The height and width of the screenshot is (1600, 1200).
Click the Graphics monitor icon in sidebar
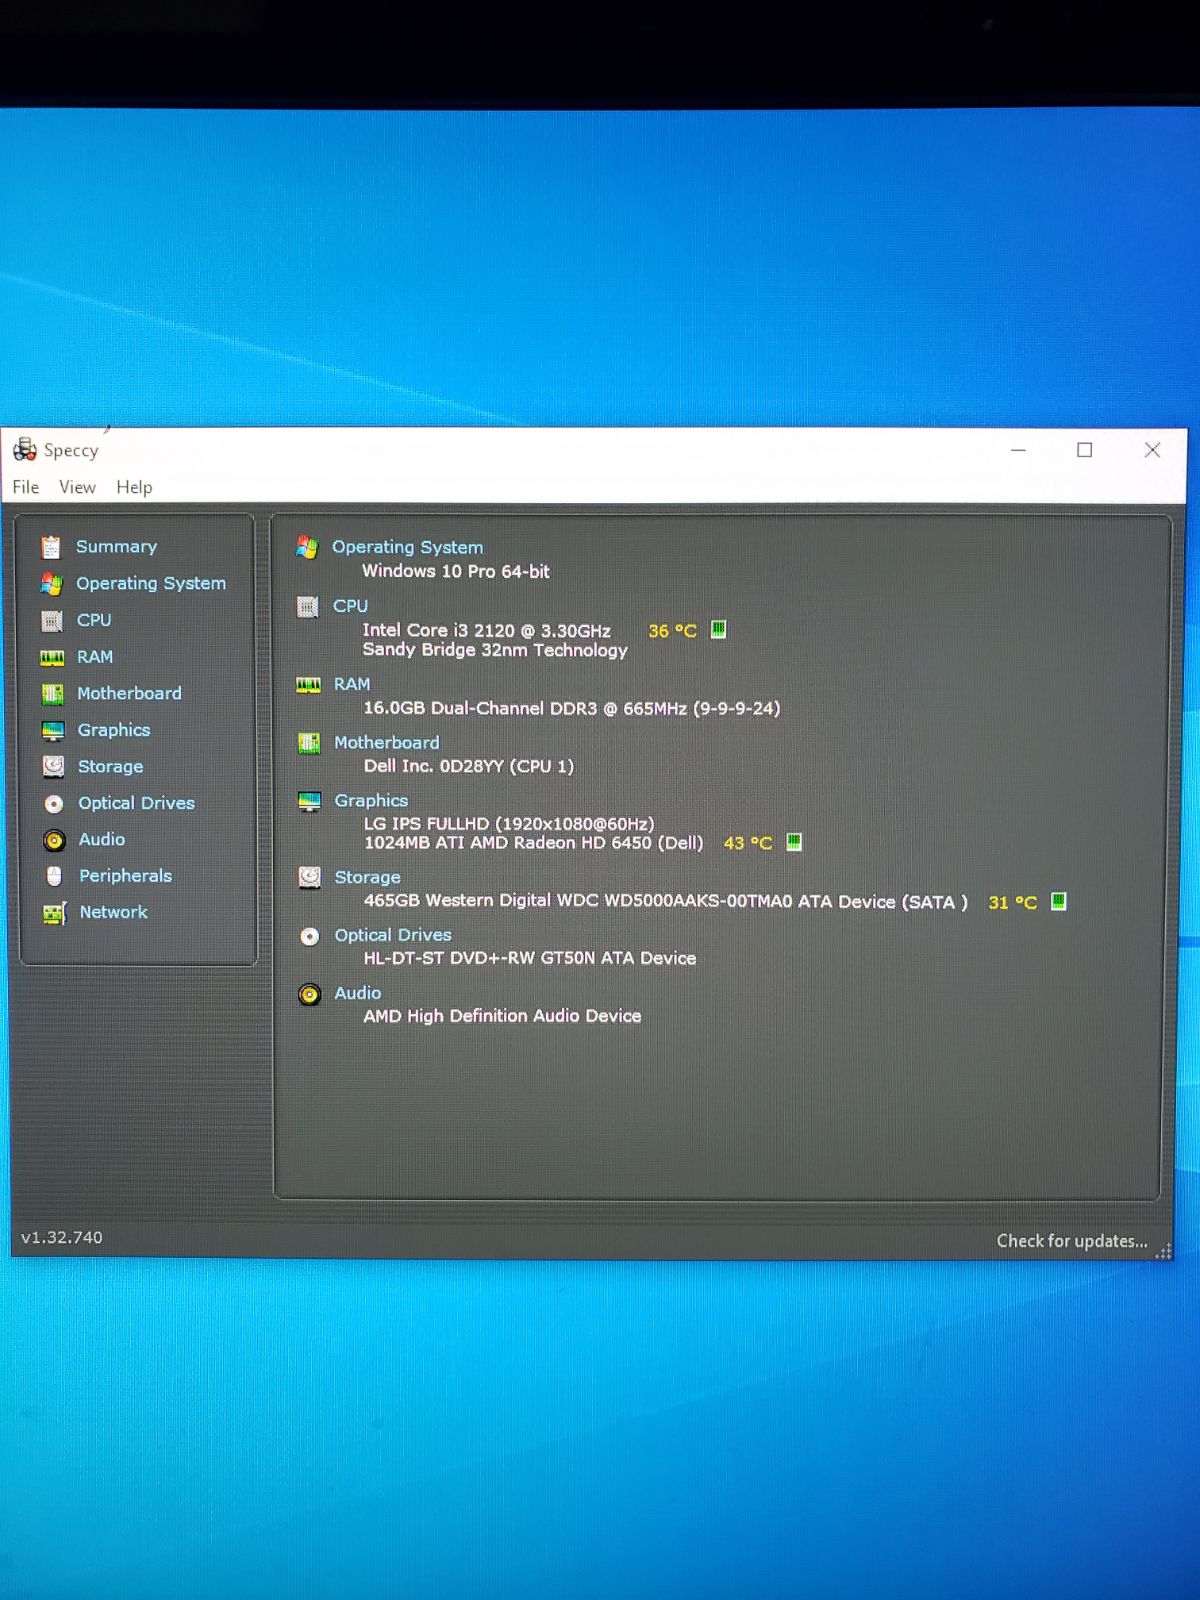coord(53,731)
